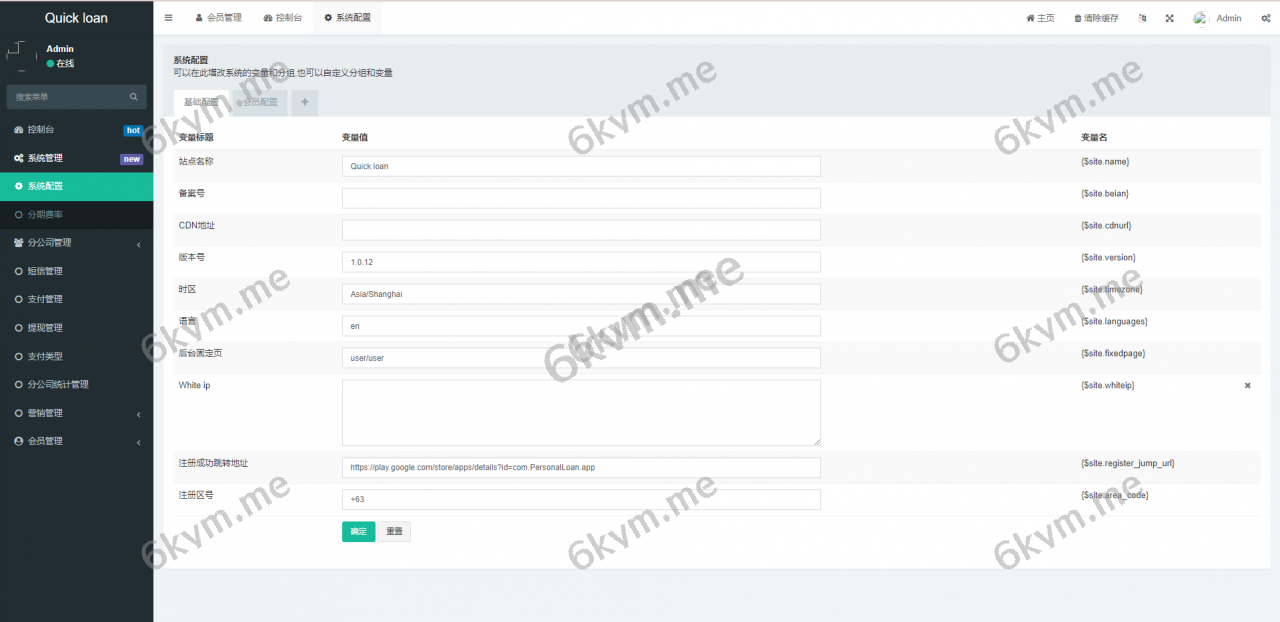Click the 清除缓存 trash button
The height and width of the screenshot is (622, 1280).
1096,18
